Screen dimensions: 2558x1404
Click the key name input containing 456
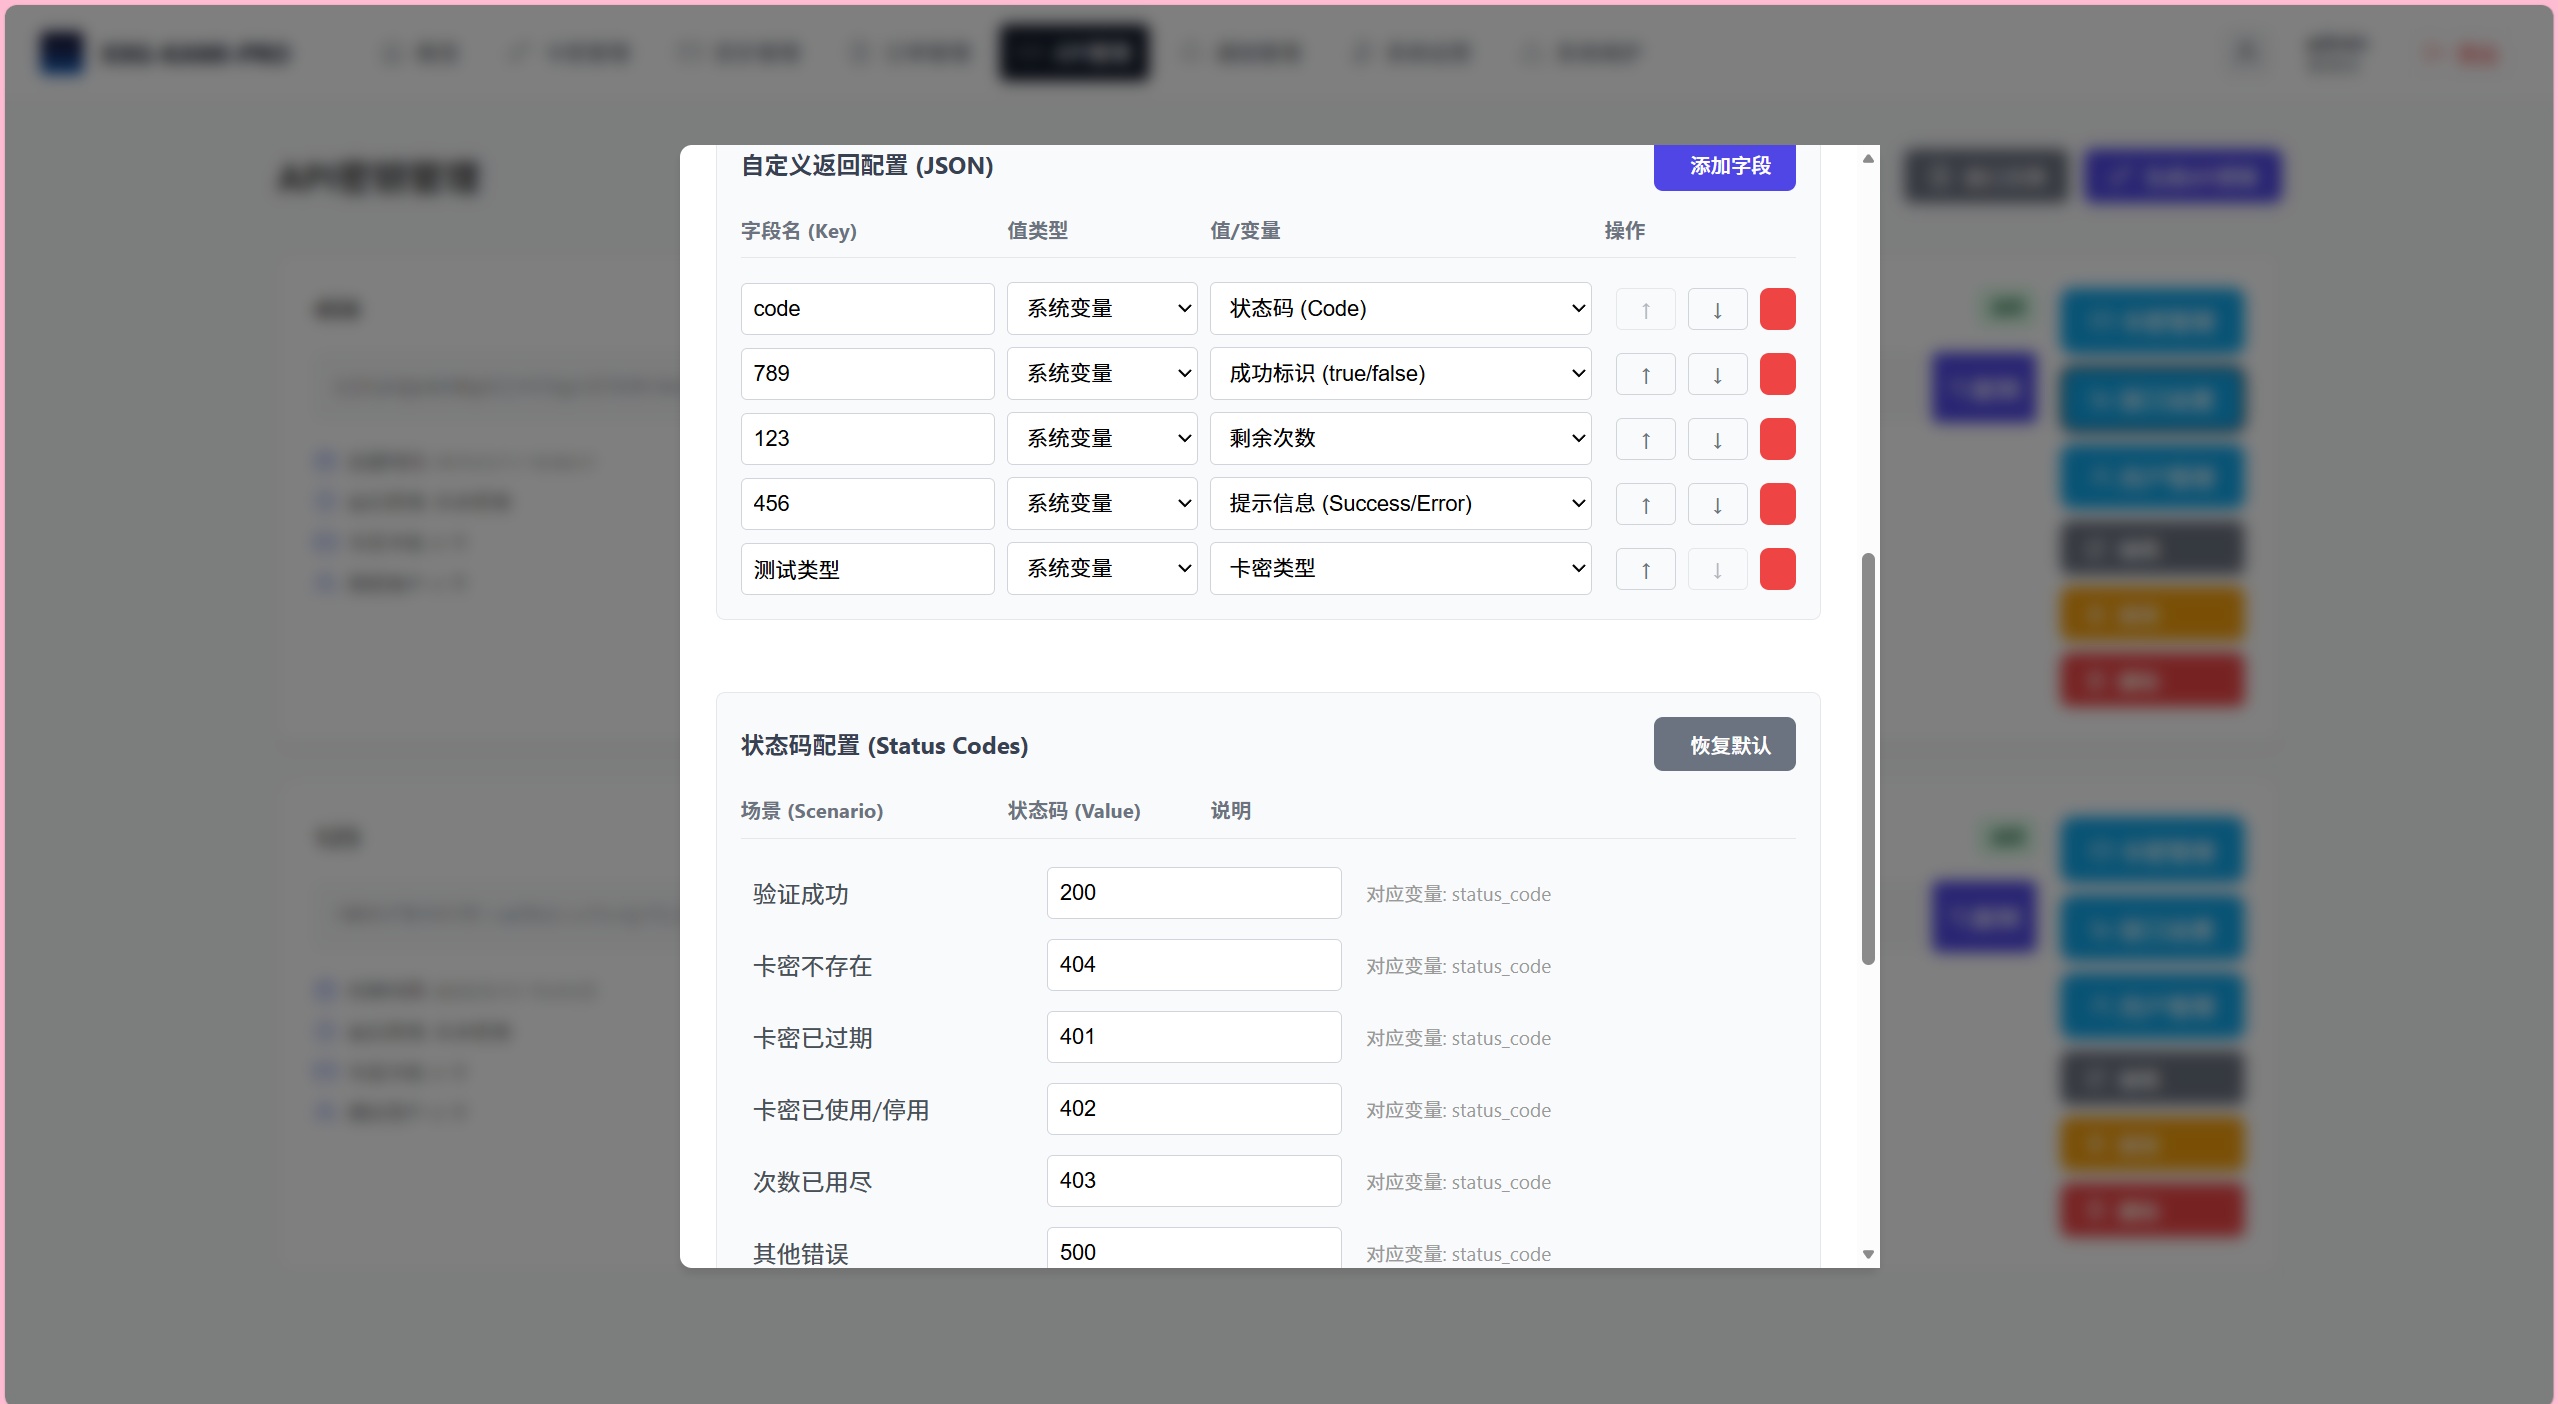tap(866, 503)
